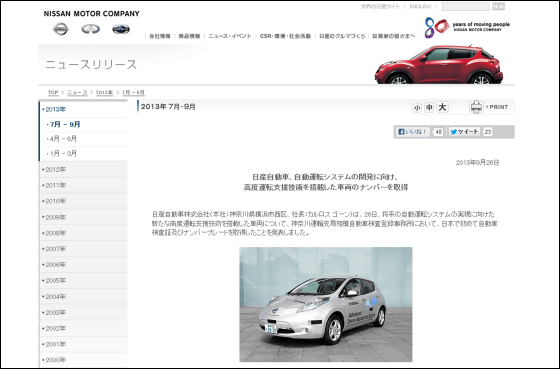The width and height of the screenshot is (560, 369).
Task: Click the Infiniti brand logo
Action: (90, 29)
